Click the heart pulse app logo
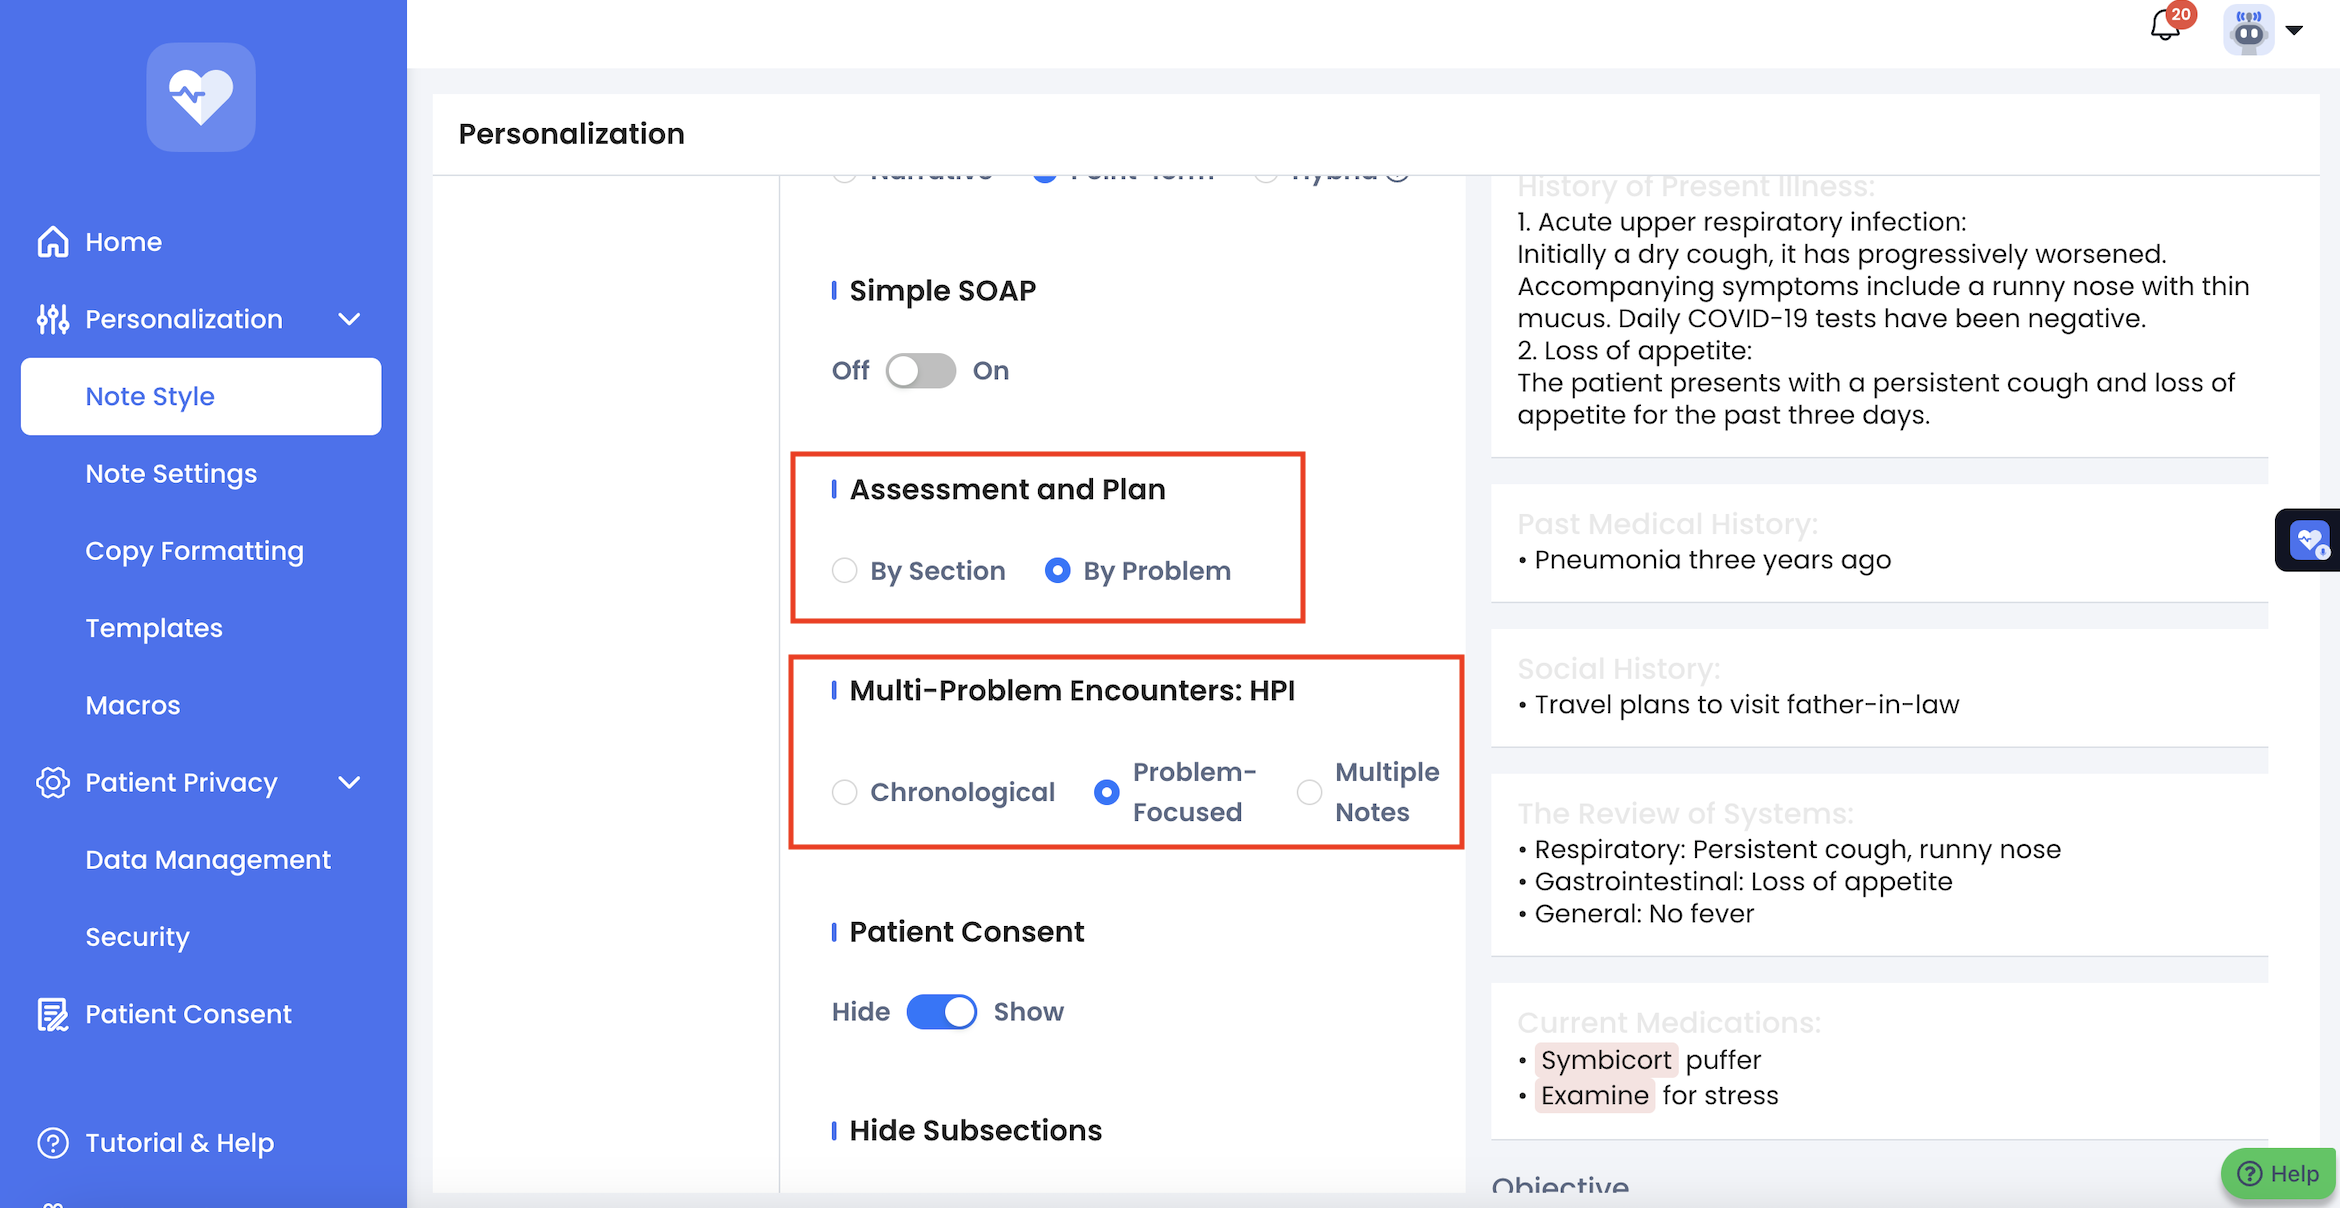This screenshot has width=2340, height=1208. 200,97
